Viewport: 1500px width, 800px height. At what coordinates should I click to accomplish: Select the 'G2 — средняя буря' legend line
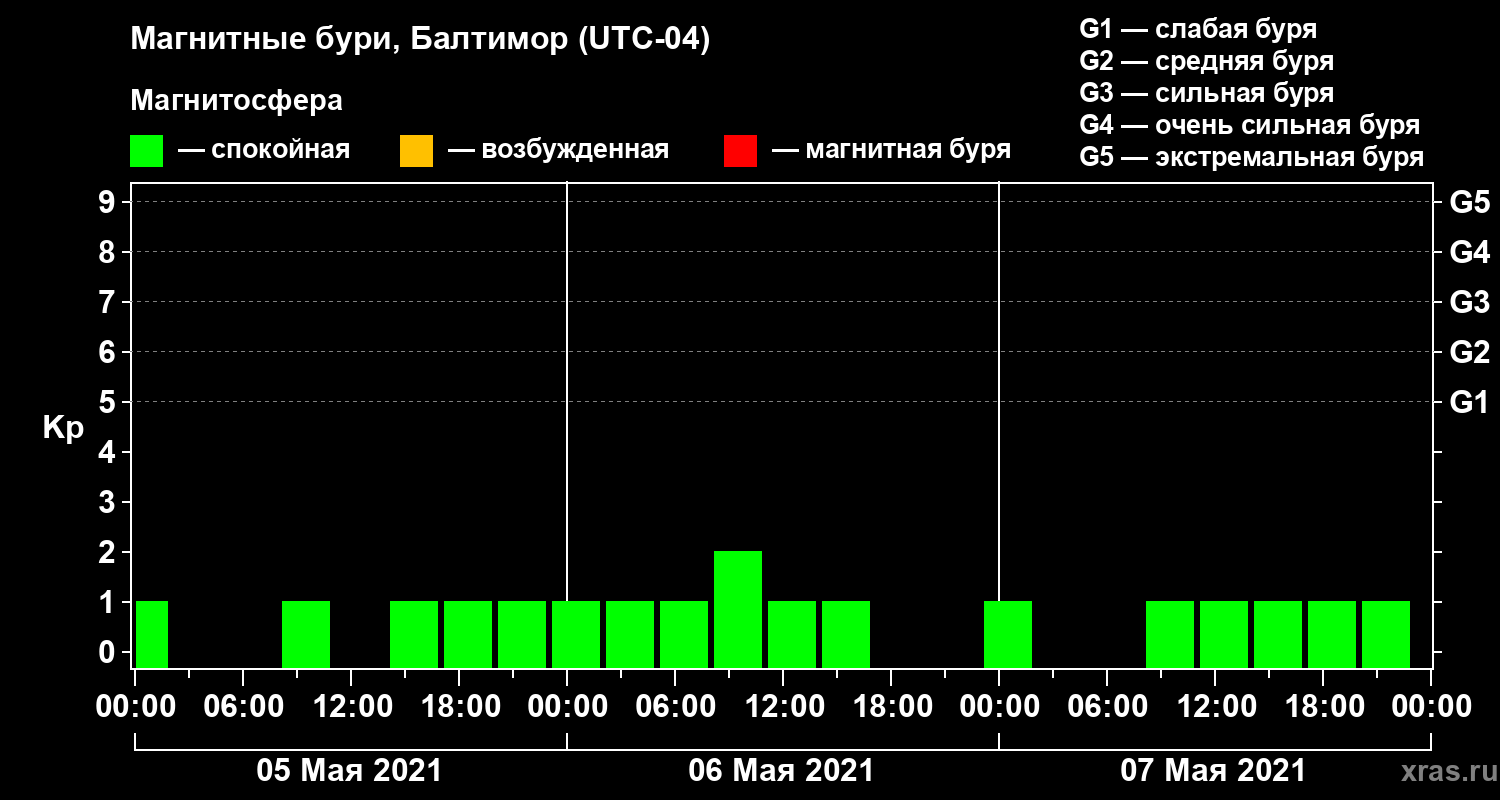1207,61
